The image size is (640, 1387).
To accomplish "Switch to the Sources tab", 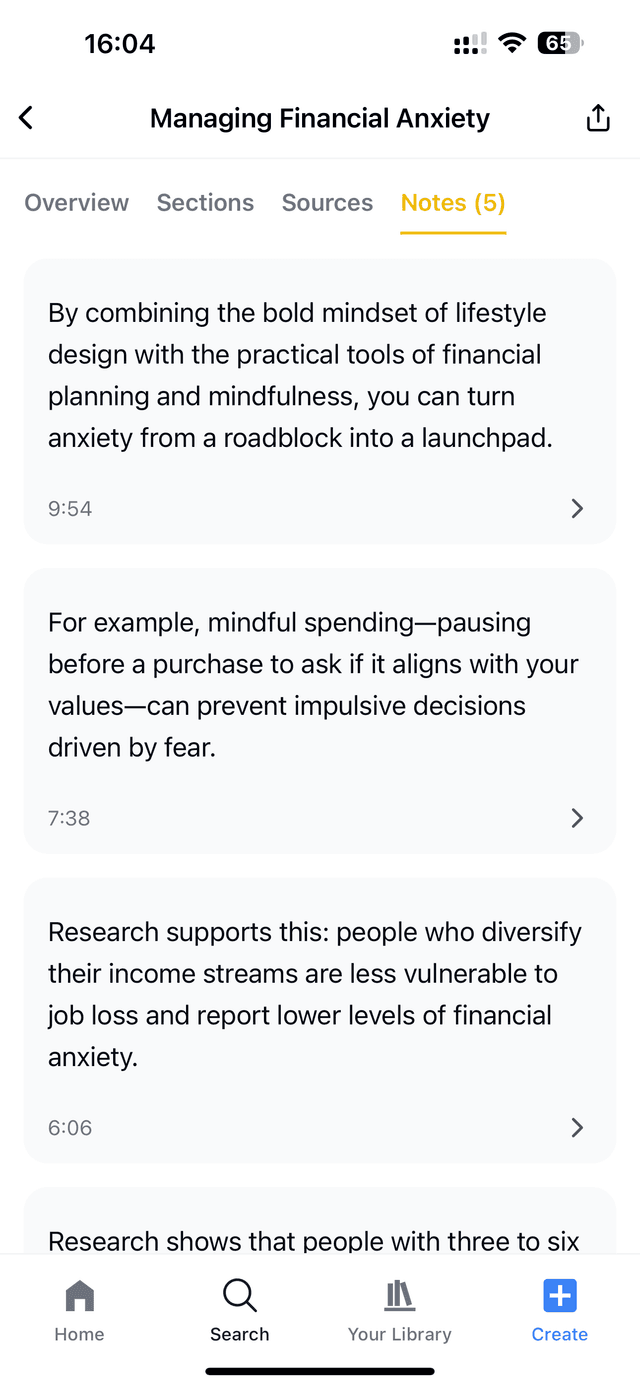I will point(327,203).
